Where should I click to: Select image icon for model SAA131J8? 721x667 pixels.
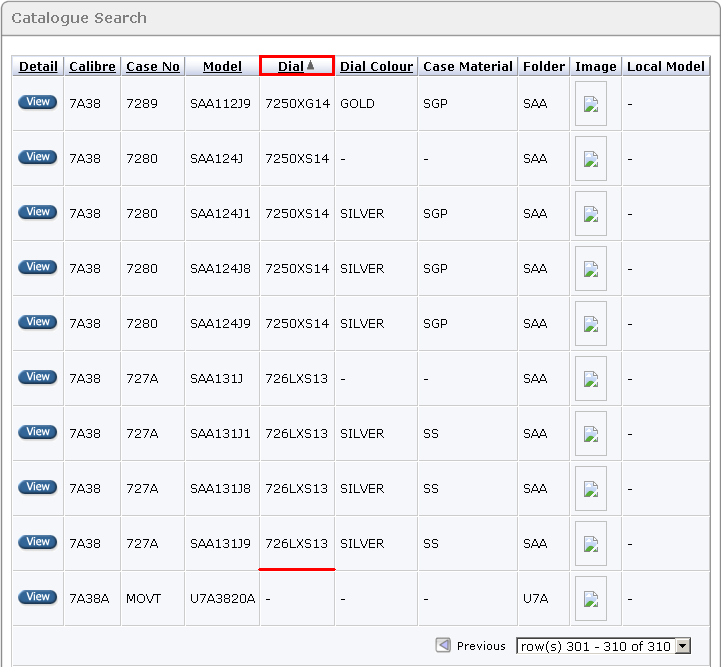pyautogui.click(x=591, y=489)
